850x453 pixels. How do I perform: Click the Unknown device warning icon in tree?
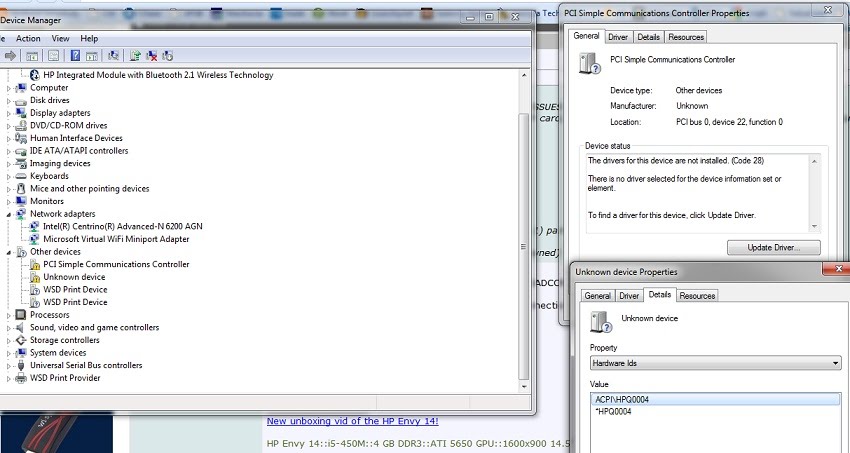[35, 277]
